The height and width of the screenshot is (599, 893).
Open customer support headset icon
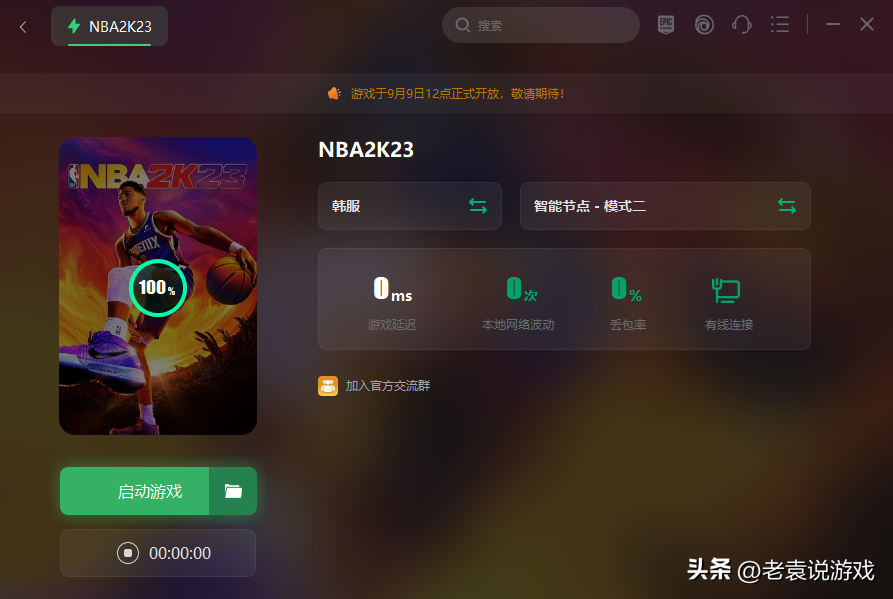click(742, 25)
